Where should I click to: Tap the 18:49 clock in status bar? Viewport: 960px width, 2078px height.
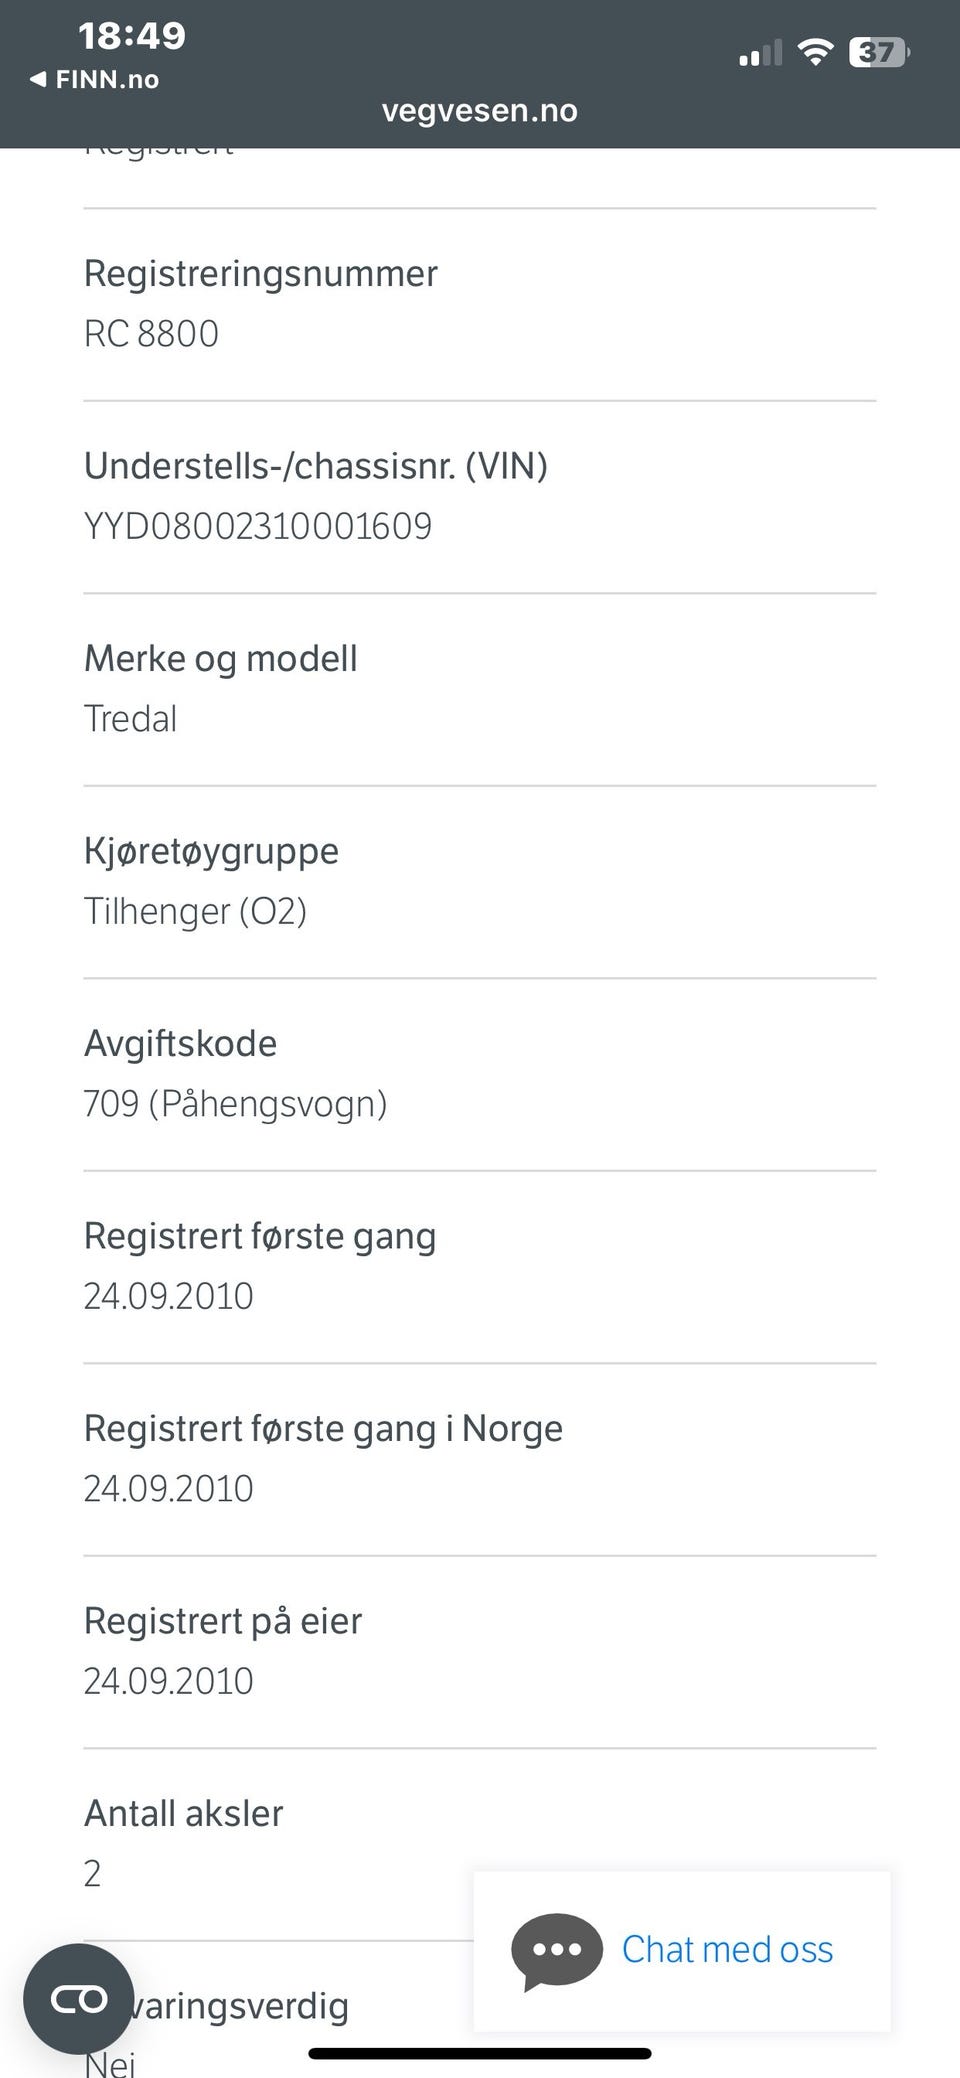coord(132,36)
